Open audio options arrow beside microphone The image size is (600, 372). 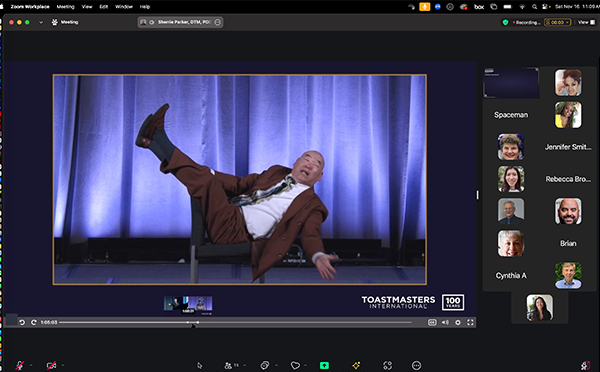31,365
